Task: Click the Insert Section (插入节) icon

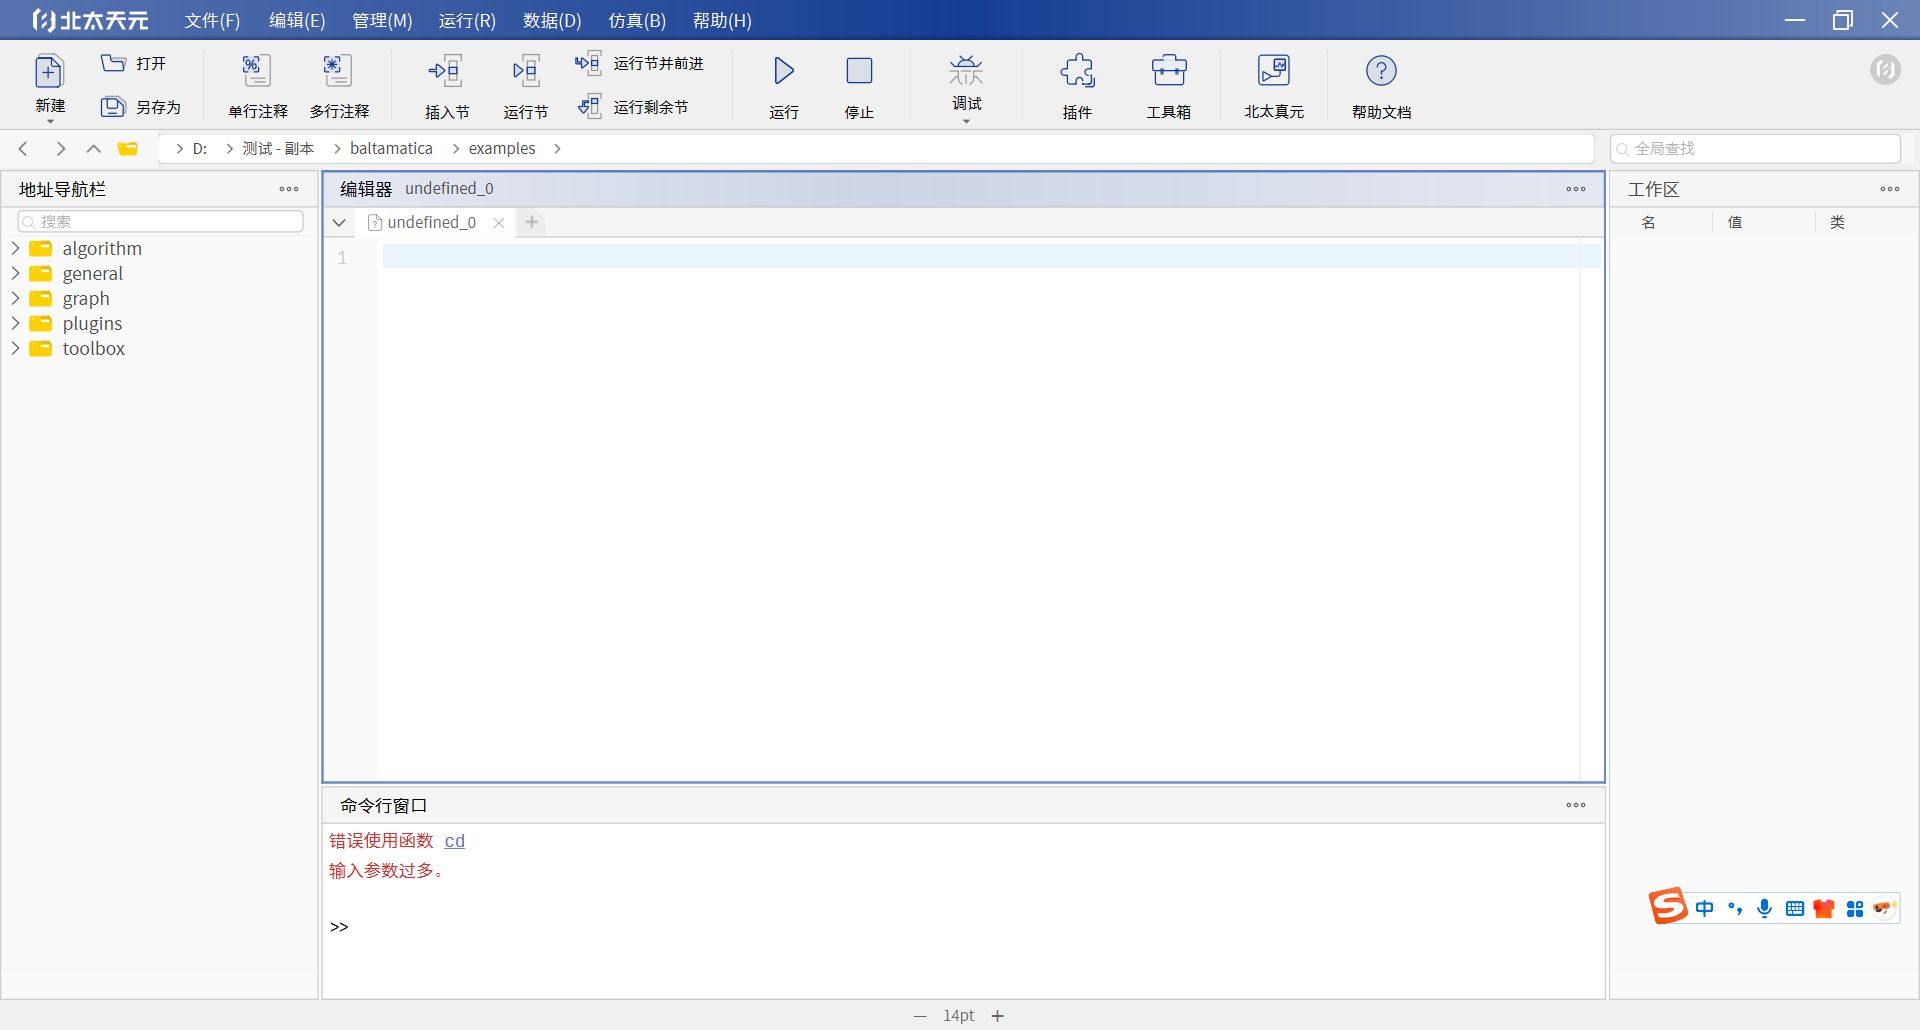Action: [446, 71]
